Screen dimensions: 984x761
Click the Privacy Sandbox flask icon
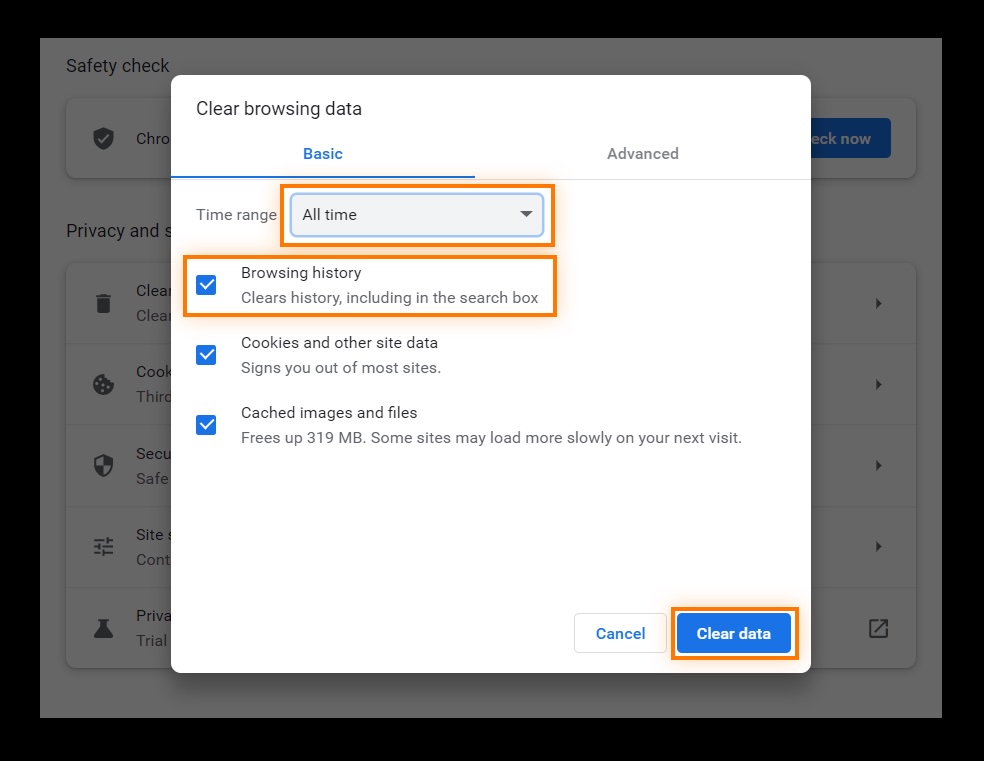tap(104, 628)
